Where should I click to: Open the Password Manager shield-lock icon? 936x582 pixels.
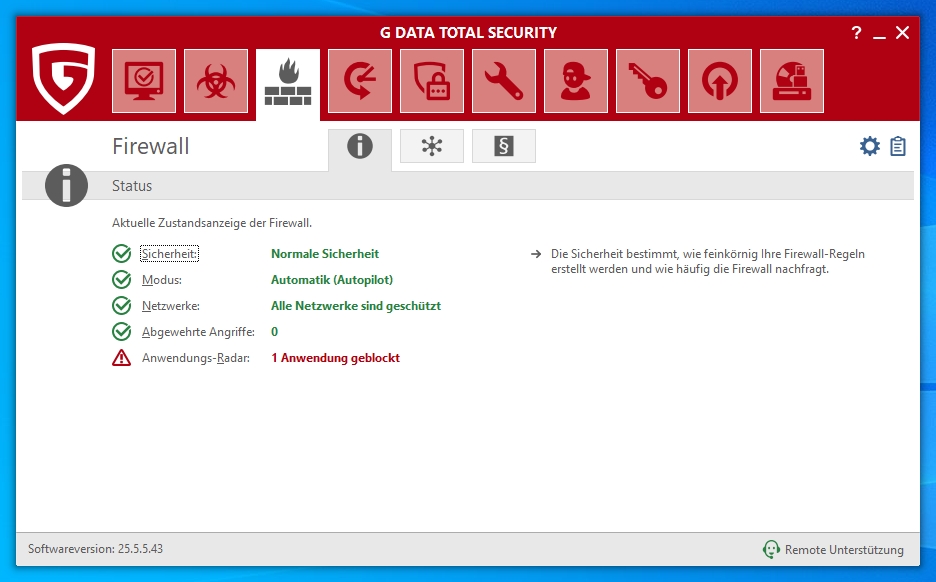click(x=432, y=81)
